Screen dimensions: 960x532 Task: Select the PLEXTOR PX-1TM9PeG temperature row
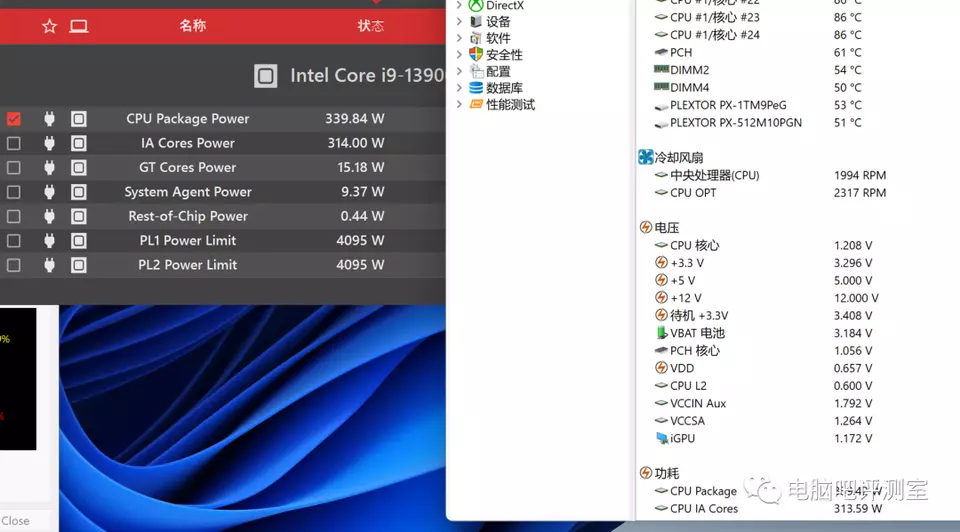tap(758, 105)
